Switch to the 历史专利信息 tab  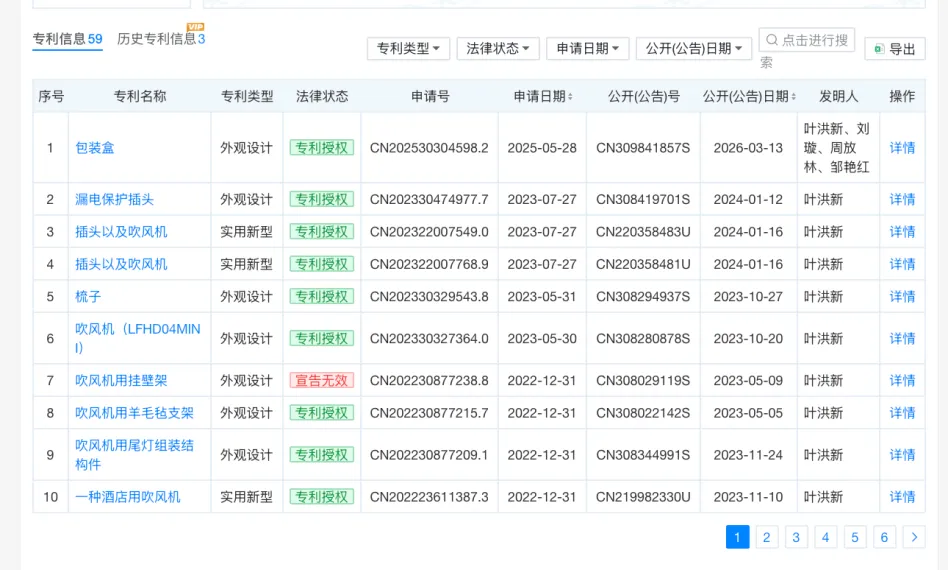[x=161, y=39]
